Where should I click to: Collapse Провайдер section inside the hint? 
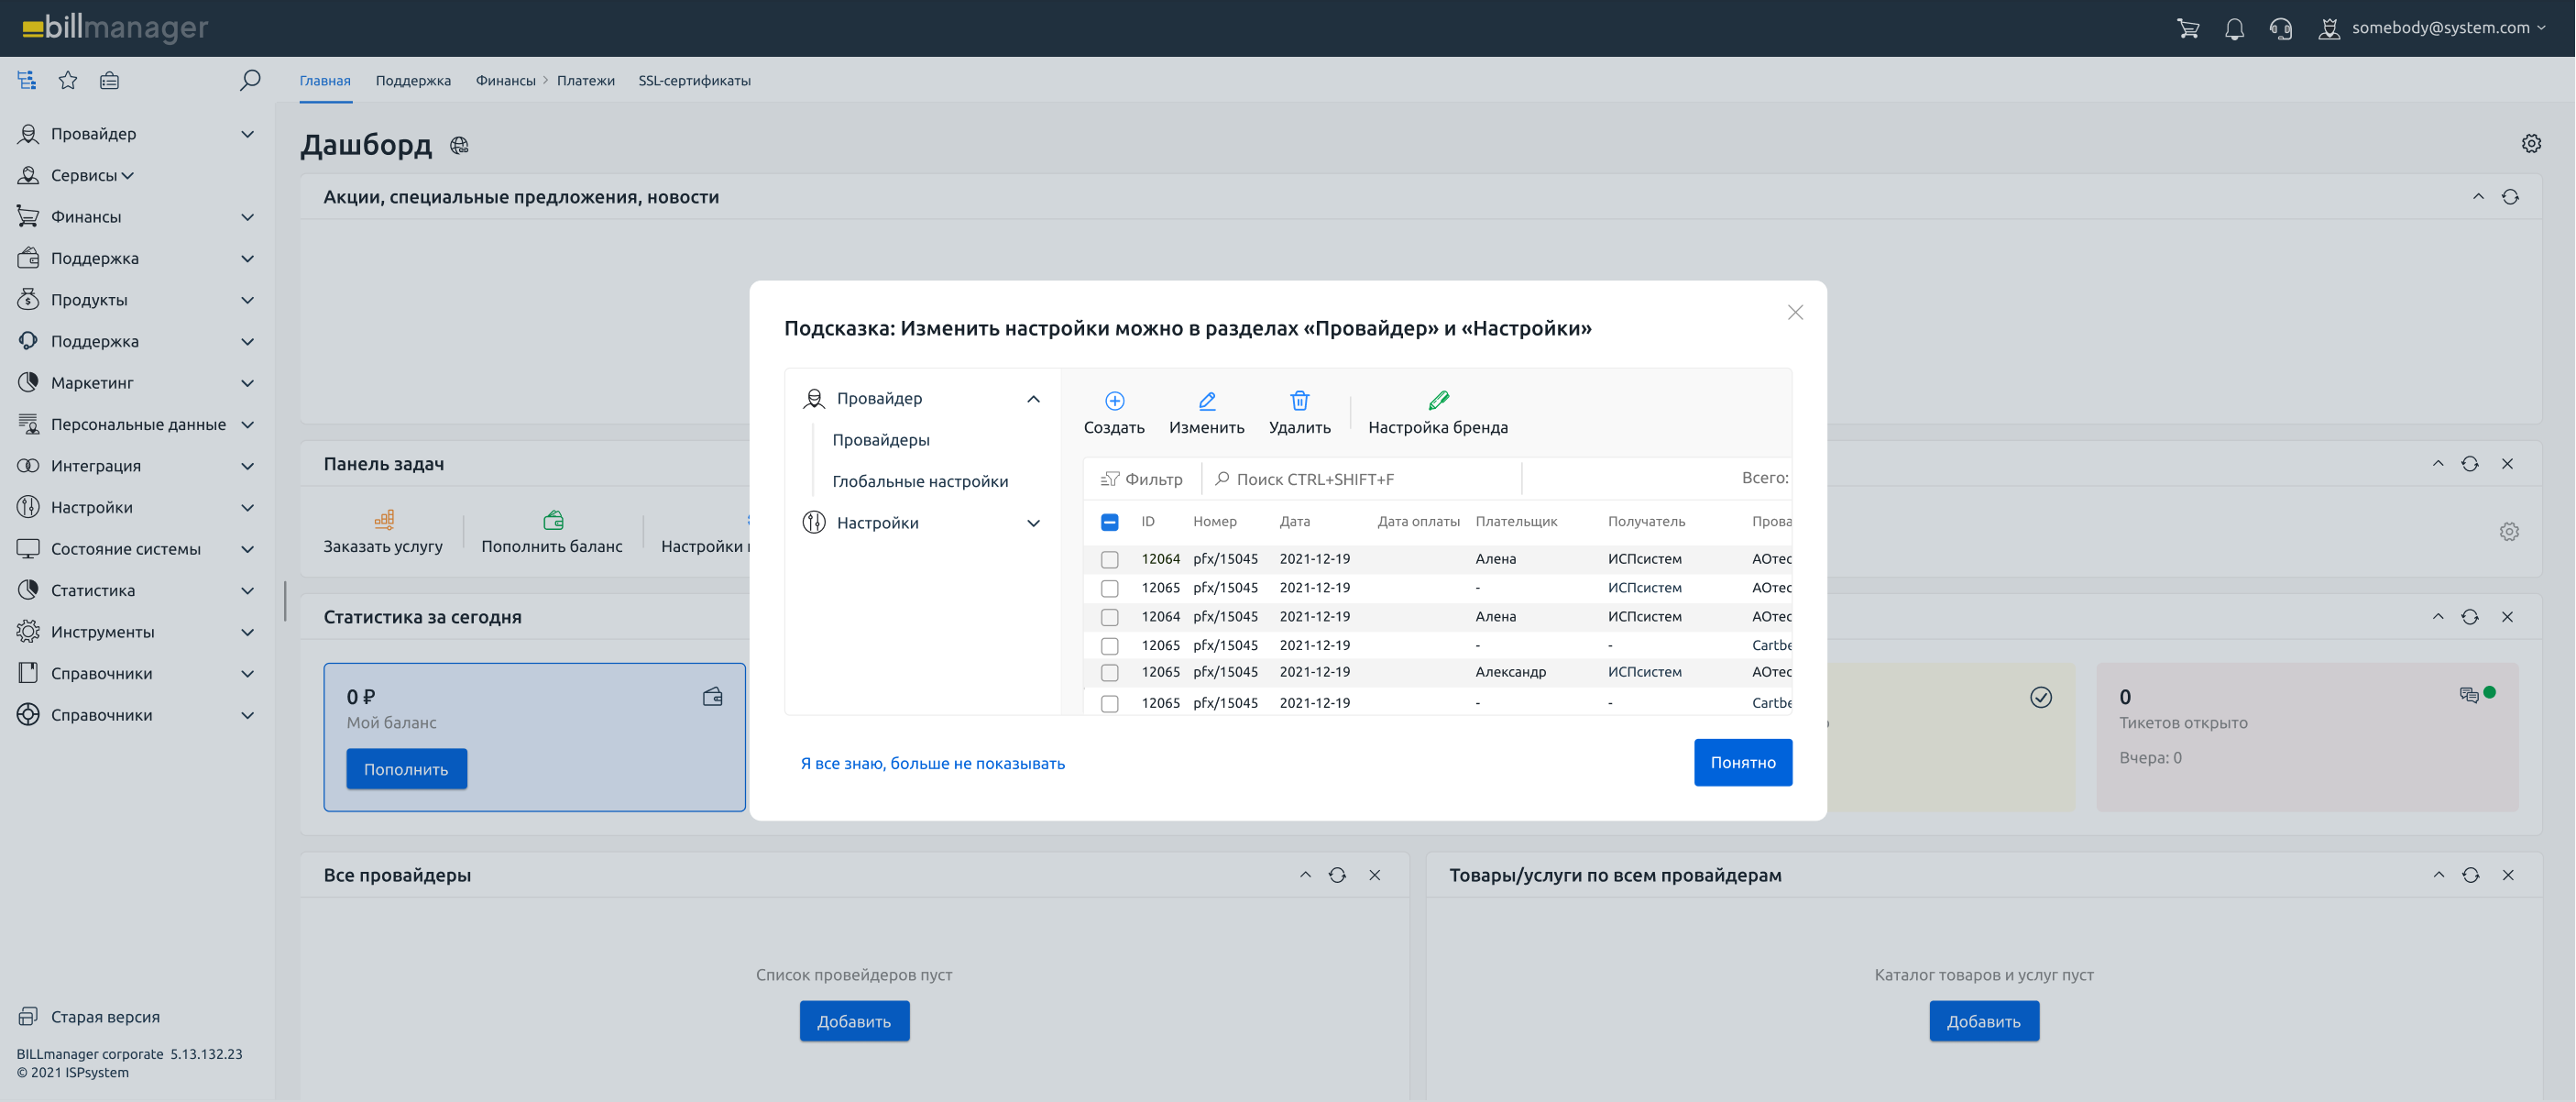[x=1033, y=399]
